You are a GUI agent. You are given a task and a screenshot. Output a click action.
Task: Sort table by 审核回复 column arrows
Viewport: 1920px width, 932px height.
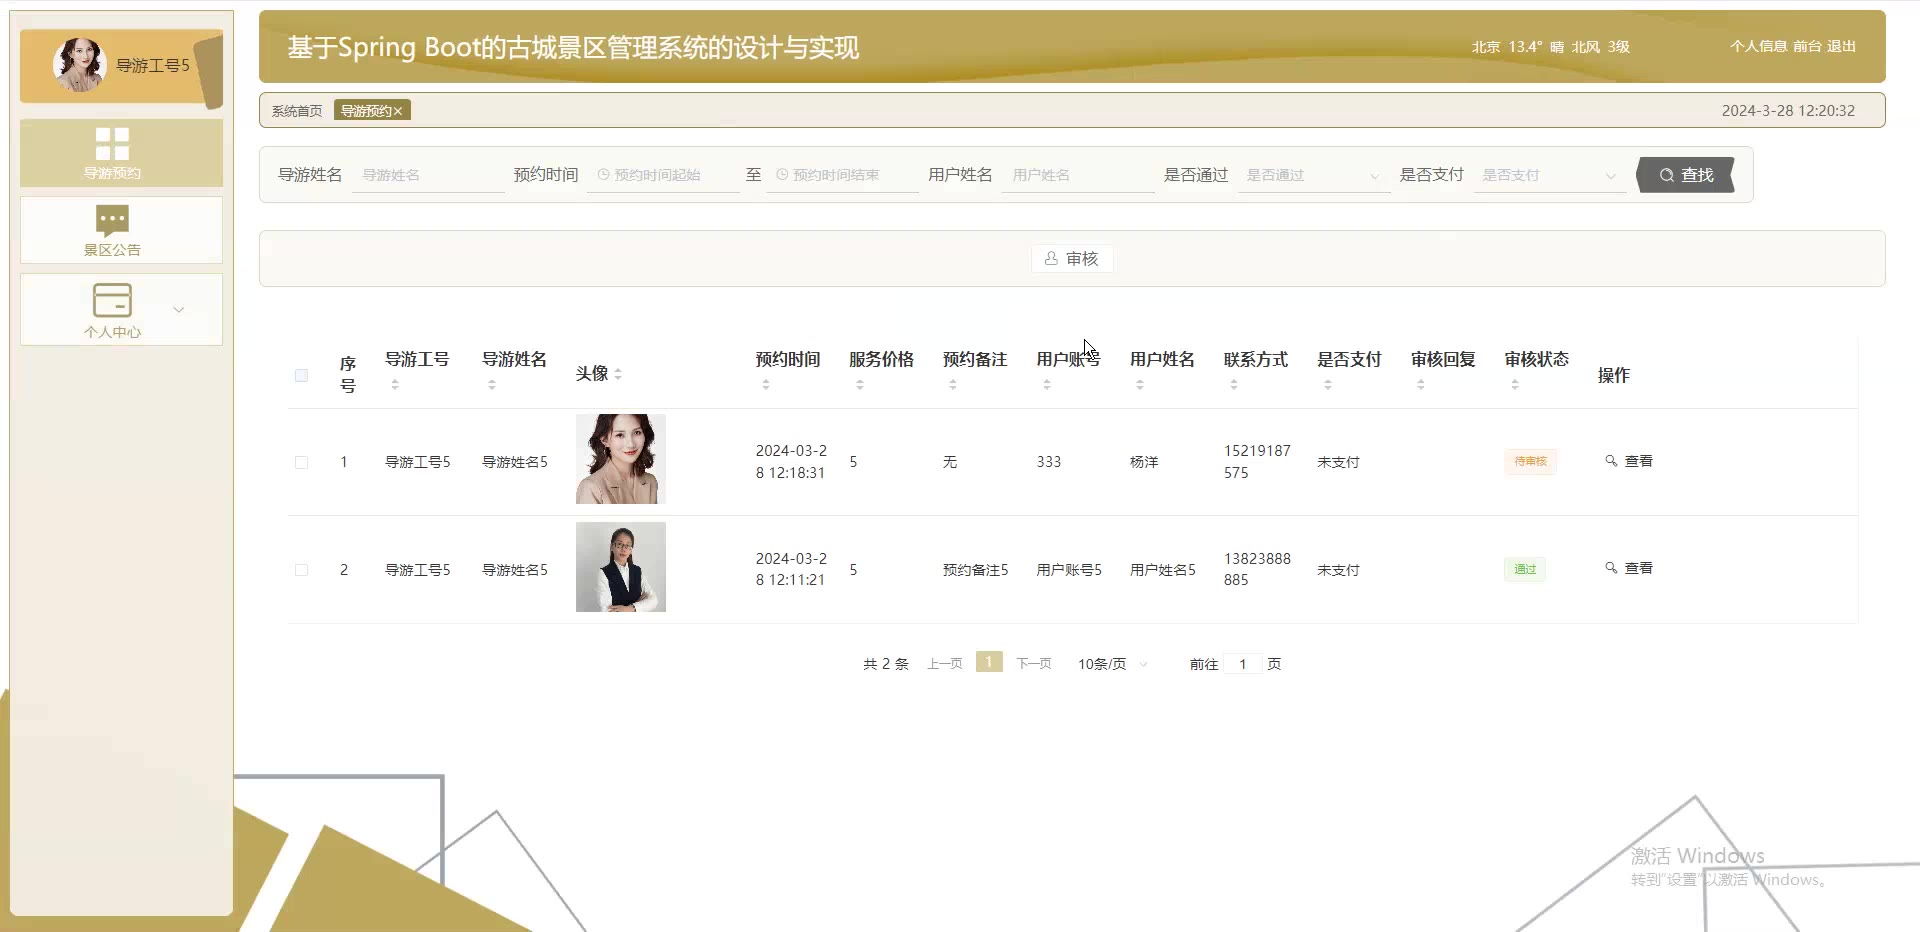(1421, 384)
